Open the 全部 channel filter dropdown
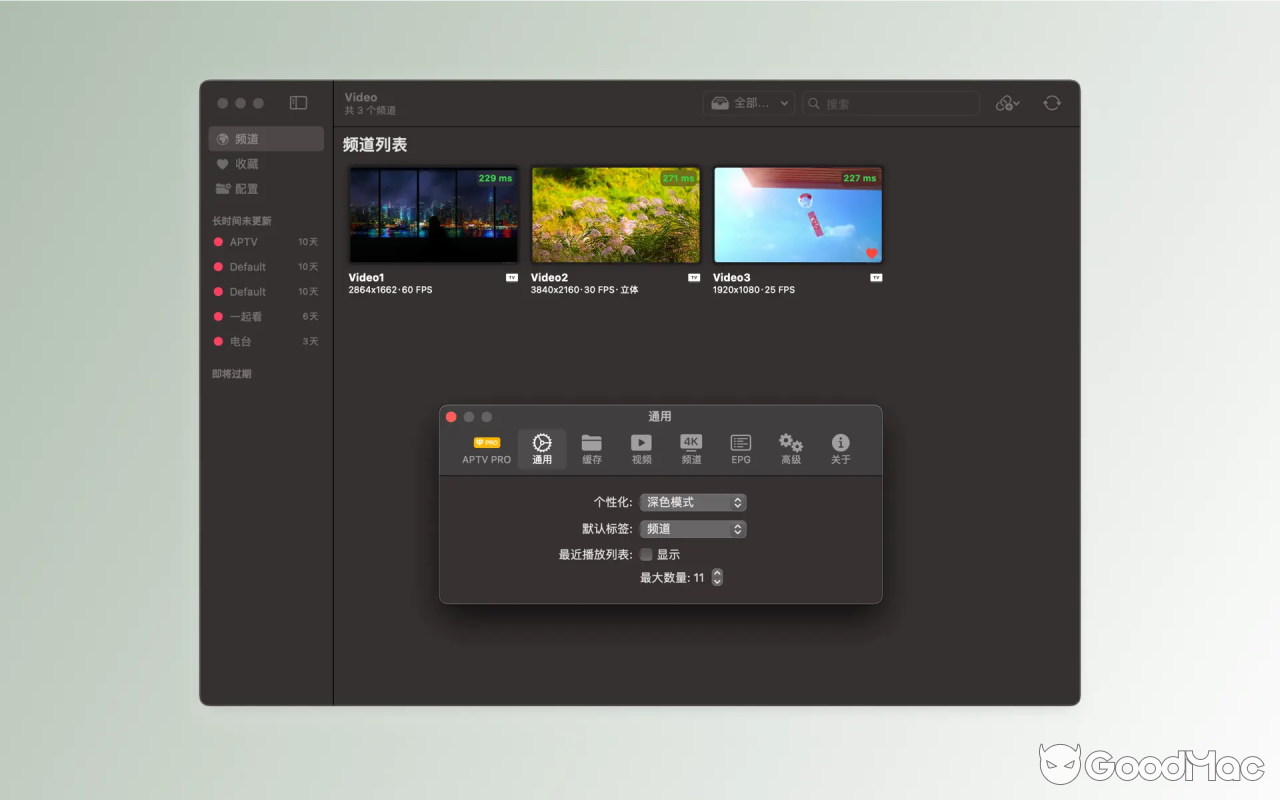Viewport: 1280px width, 800px height. click(748, 102)
